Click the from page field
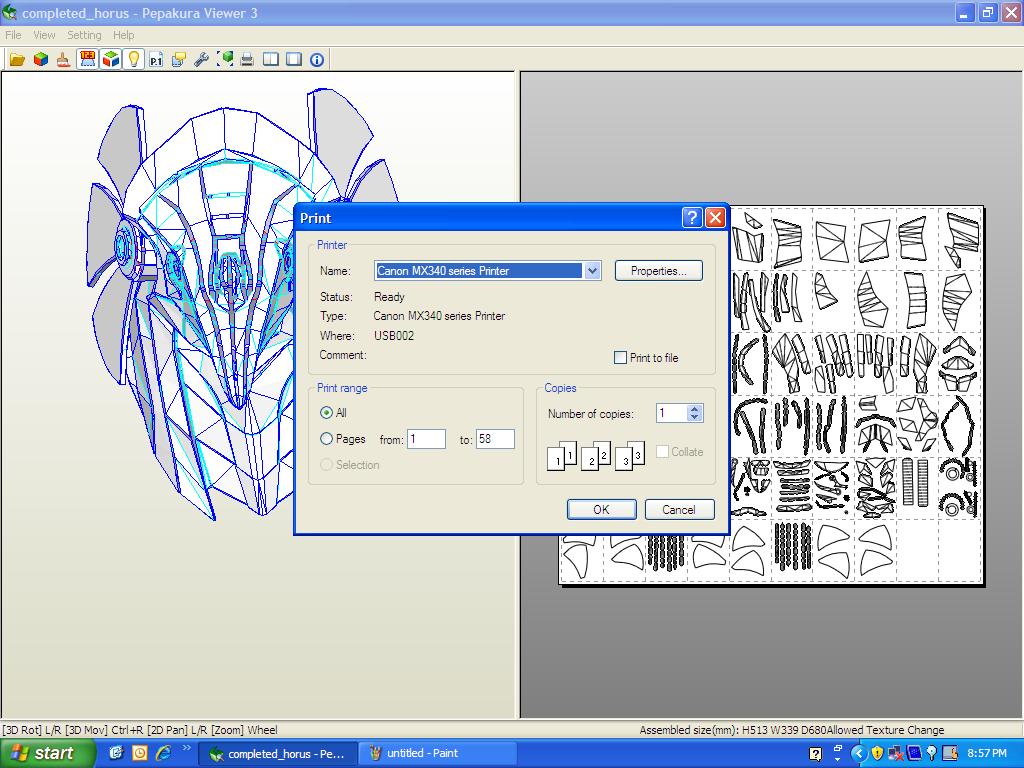The width and height of the screenshot is (1024, 768). (426, 439)
